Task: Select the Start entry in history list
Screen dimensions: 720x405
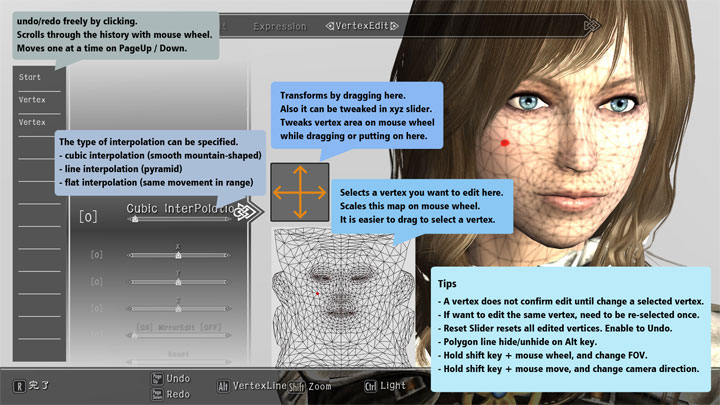Action: coord(30,77)
